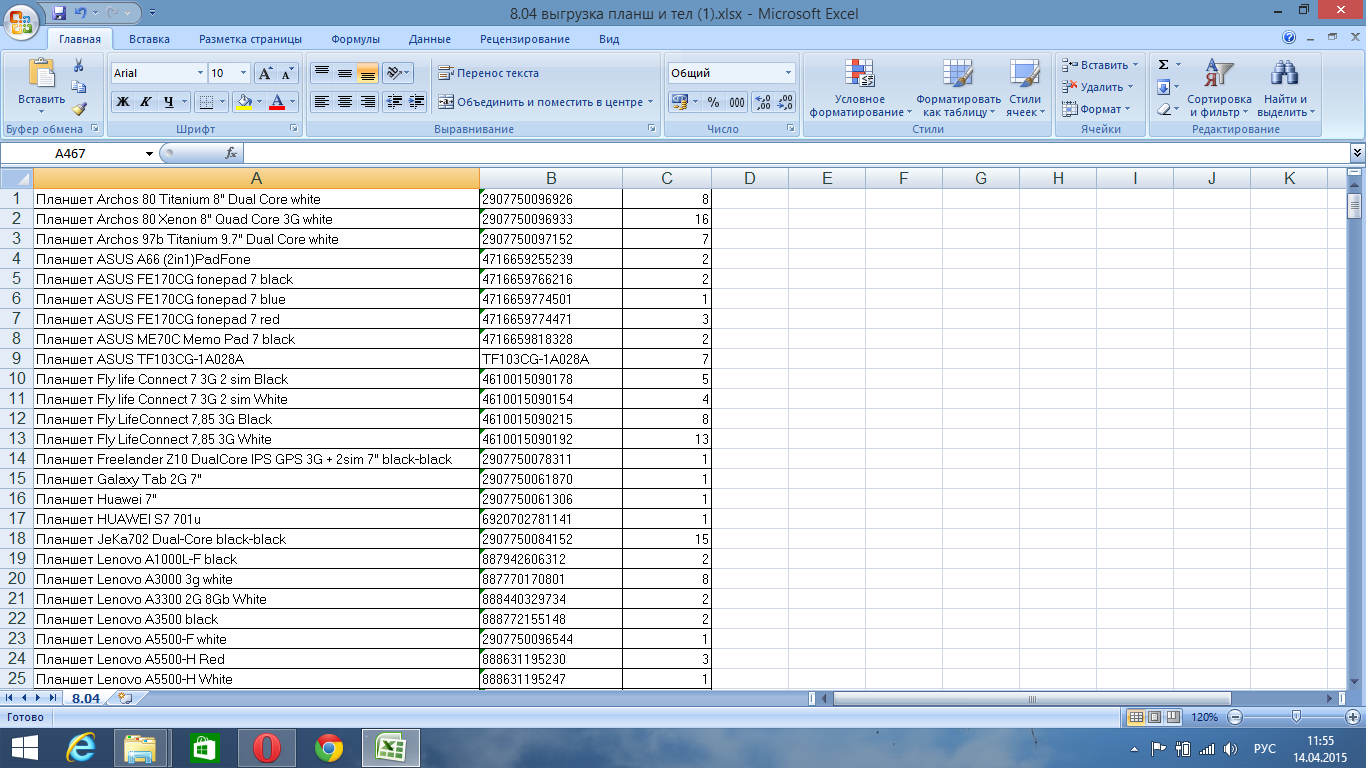Decrease the cell indent

(x=394, y=102)
